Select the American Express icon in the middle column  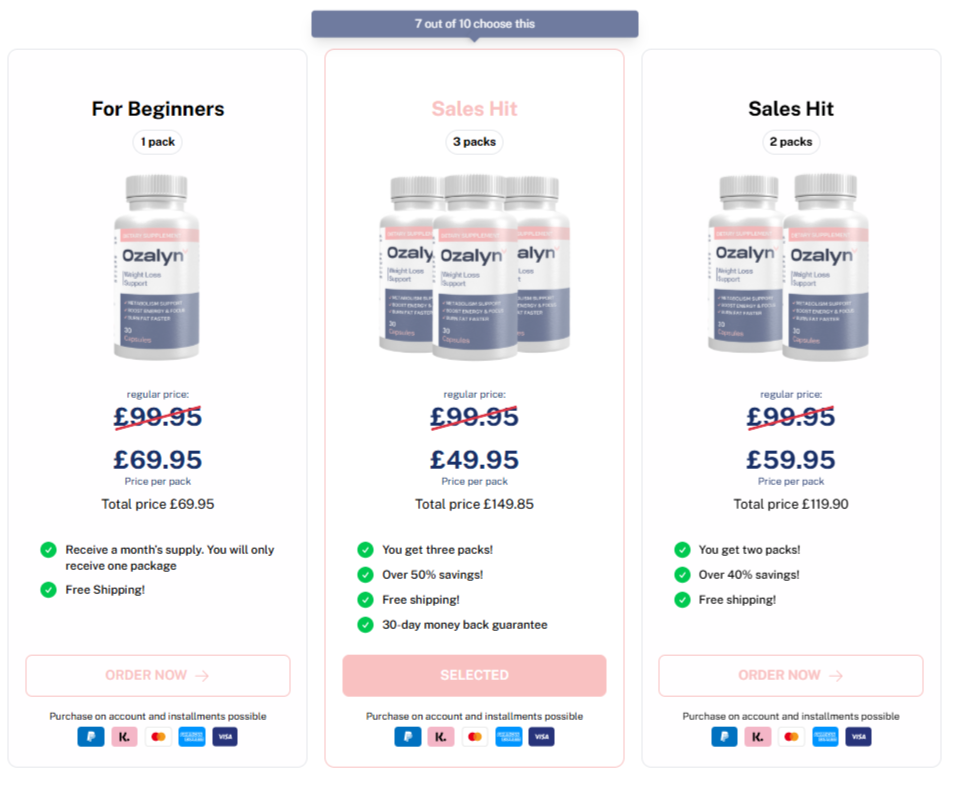[x=508, y=736]
